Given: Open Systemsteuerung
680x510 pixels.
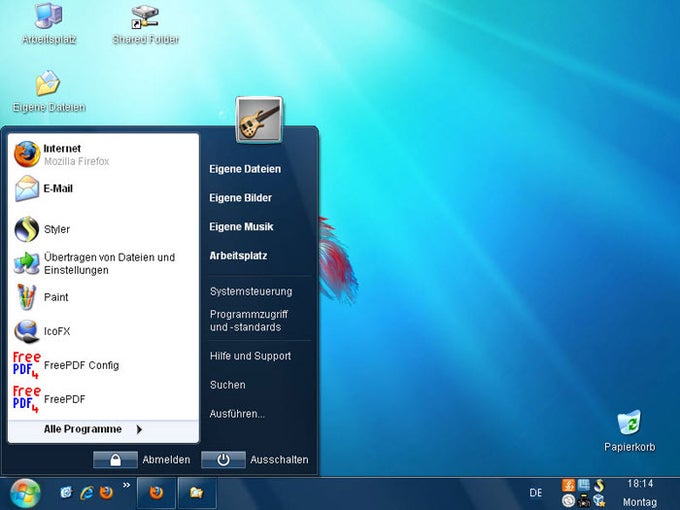Looking at the screenshot, I should point(251,291).
